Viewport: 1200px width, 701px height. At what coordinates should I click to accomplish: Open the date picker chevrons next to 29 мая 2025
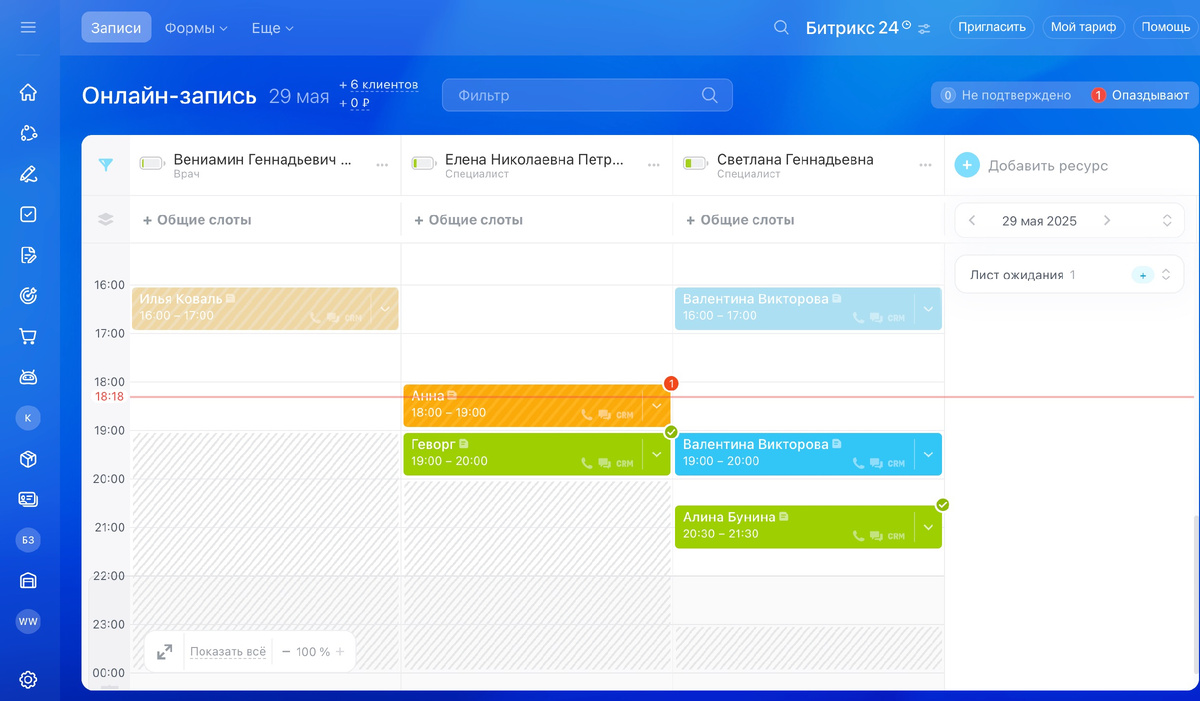tap(1168, 220)
